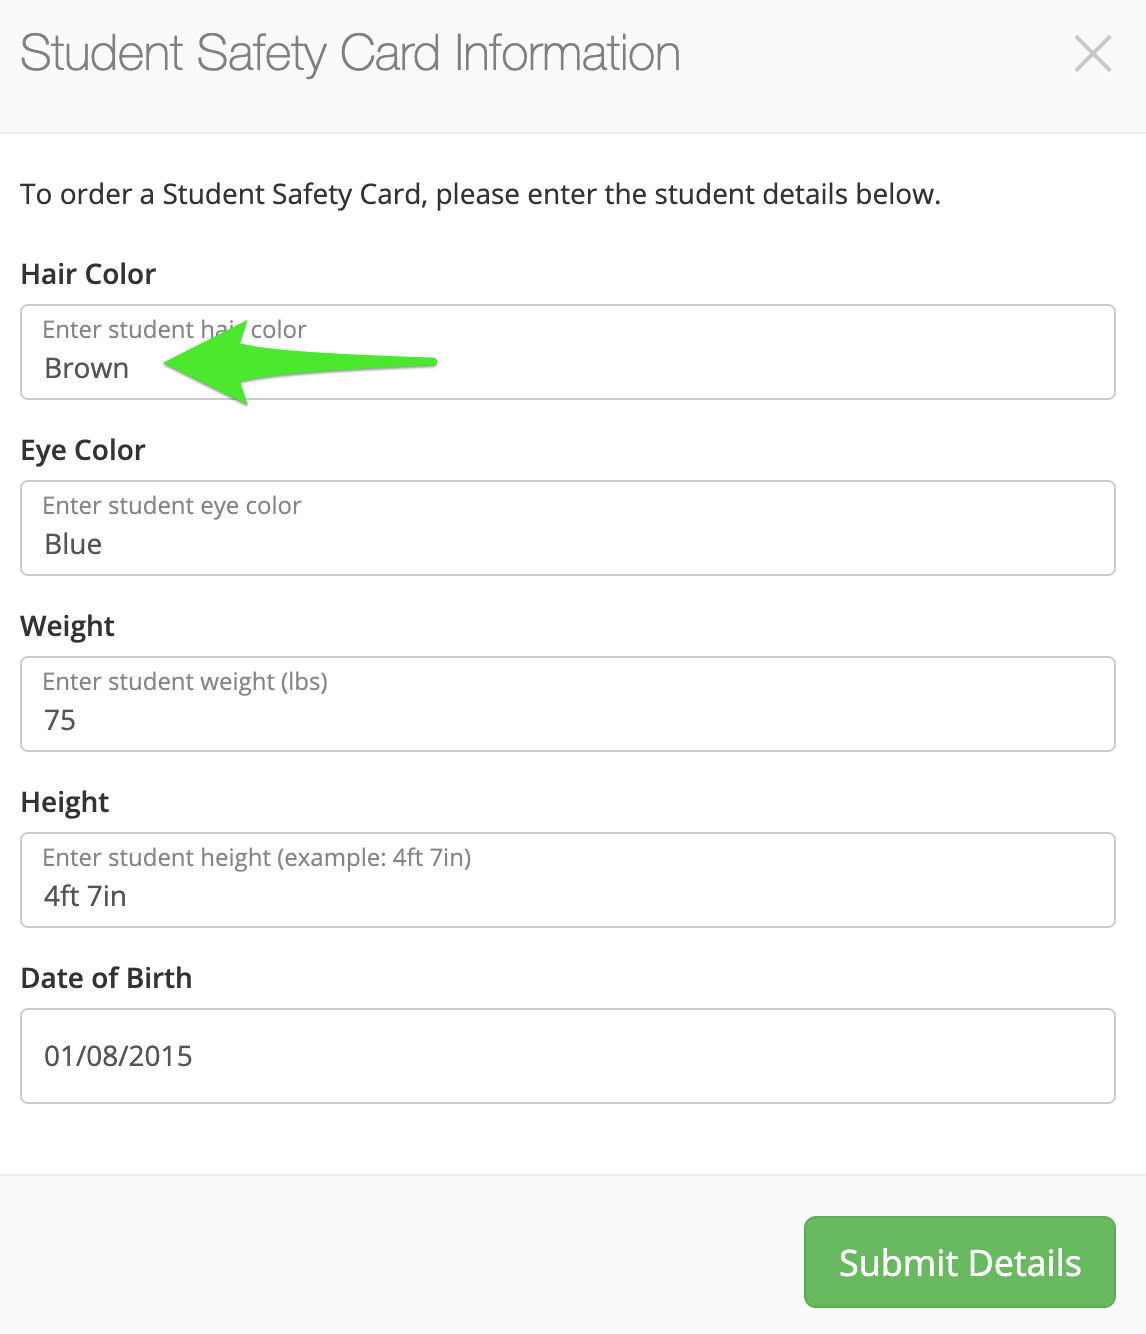Screen dimensions: 1146x1334
Task: Click the Eye Color label
Action: [x=83, y=450]
